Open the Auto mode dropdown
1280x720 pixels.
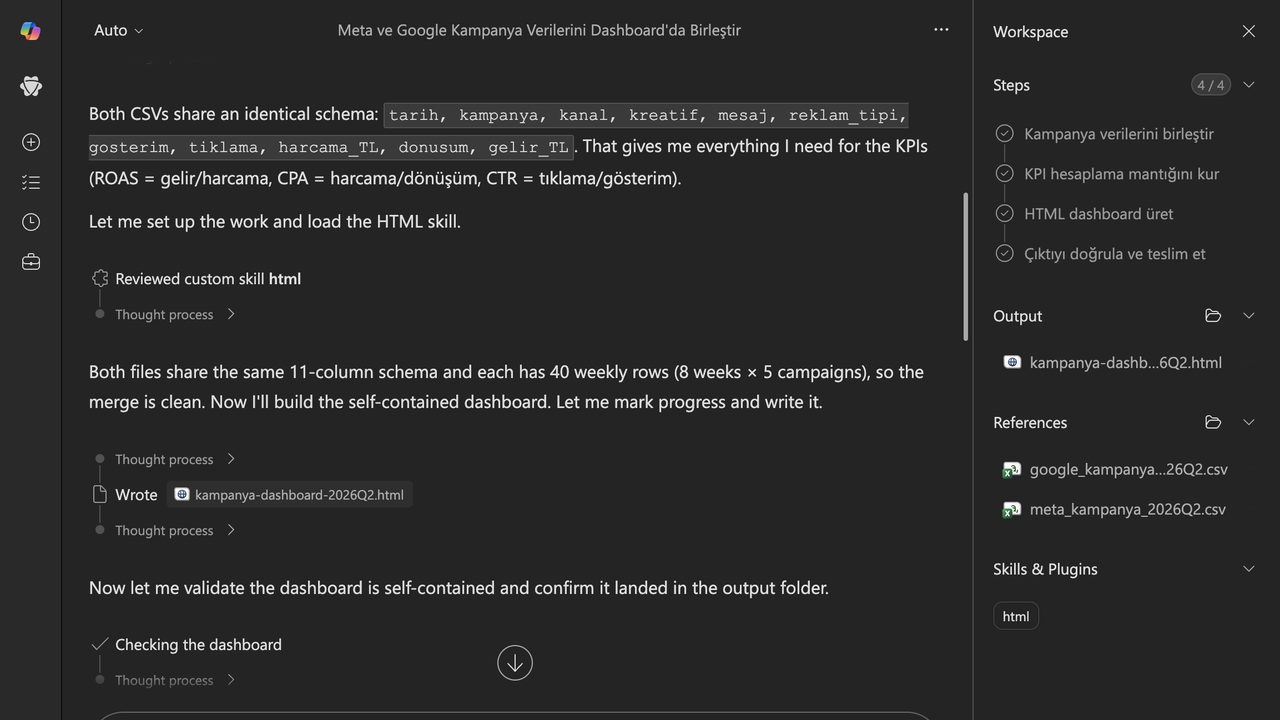click(118, 31)
